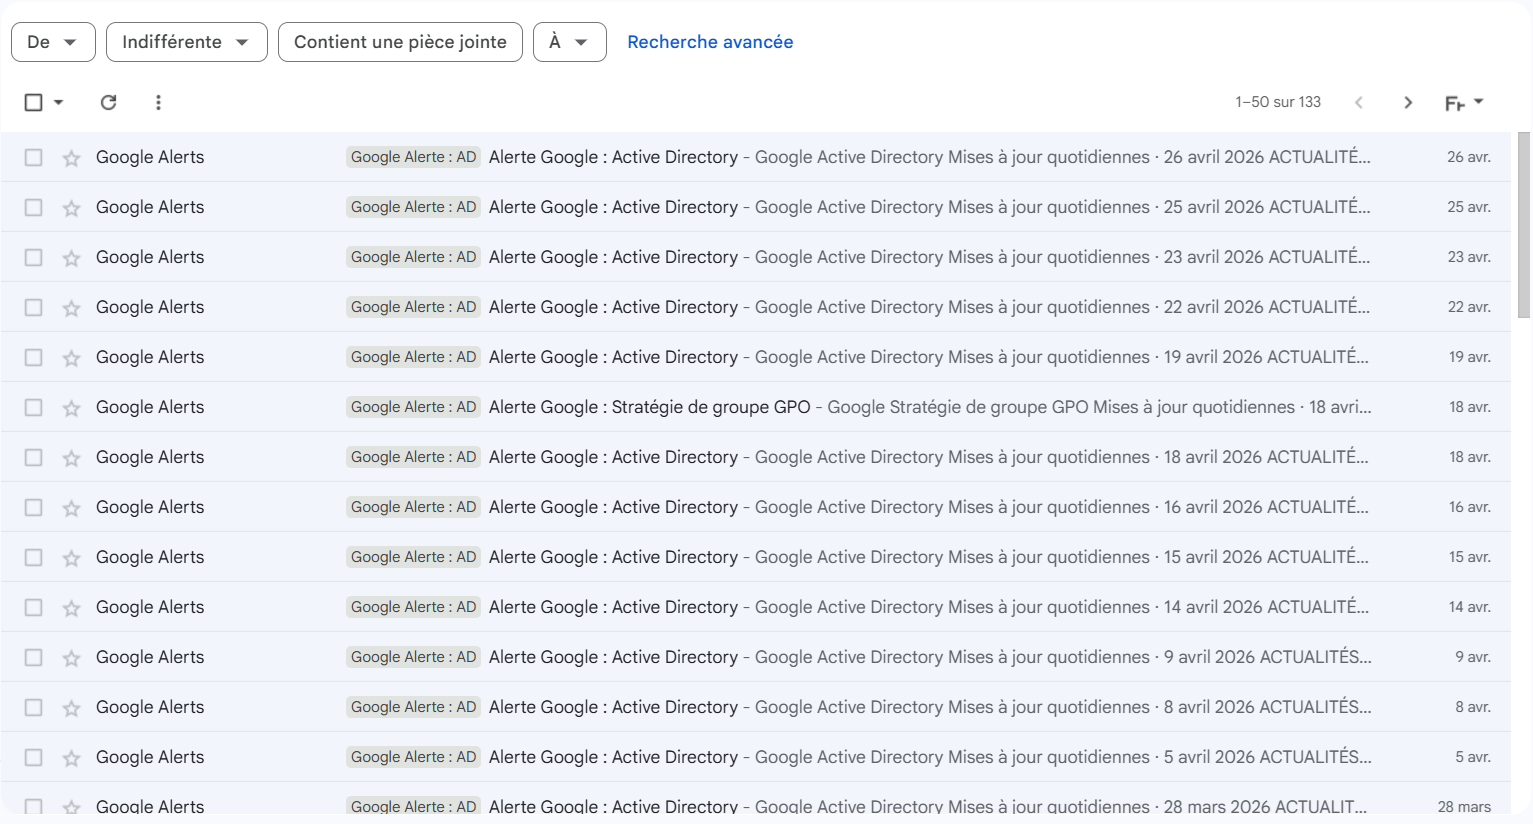This screenshot has width=1533, height=824.
Task: Star the 26 avr. Google Alerts email
Action: tap(71, 158)
